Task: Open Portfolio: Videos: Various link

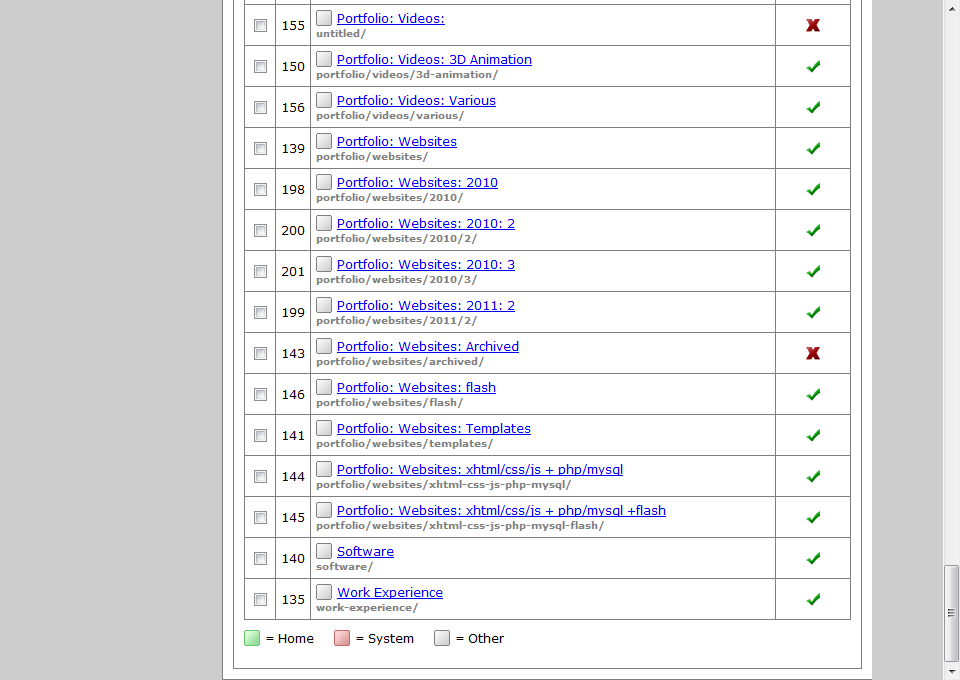Action: coord(416,101)
